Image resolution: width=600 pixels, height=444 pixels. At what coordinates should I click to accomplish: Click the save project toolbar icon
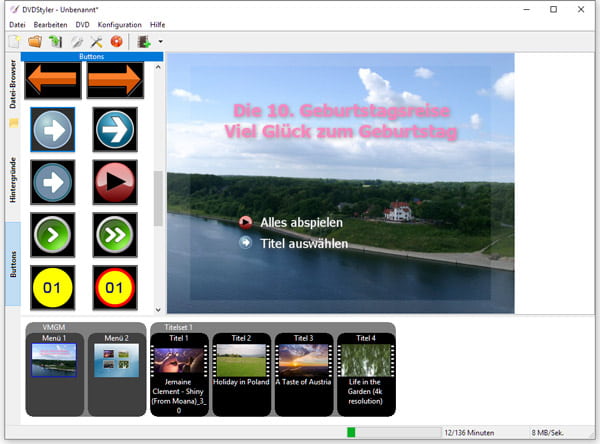pos(55,42)
